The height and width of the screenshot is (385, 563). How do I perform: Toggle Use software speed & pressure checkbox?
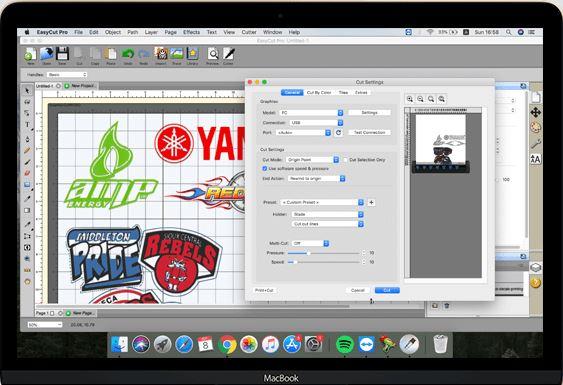point(265,168)
